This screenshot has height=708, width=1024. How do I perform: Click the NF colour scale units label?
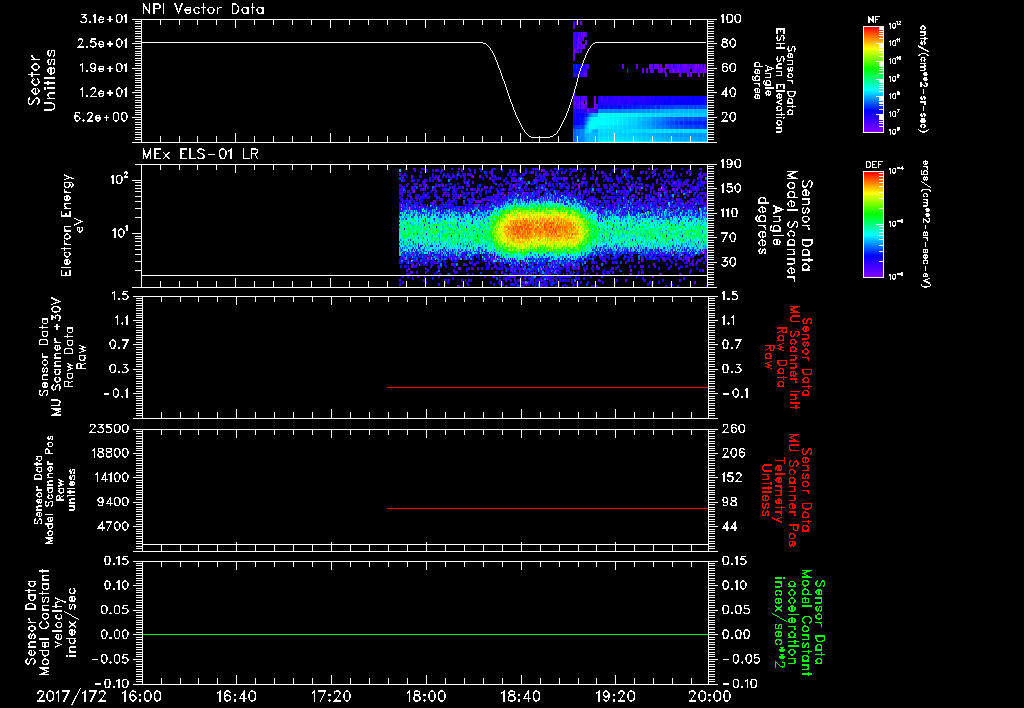pos(922,79)
